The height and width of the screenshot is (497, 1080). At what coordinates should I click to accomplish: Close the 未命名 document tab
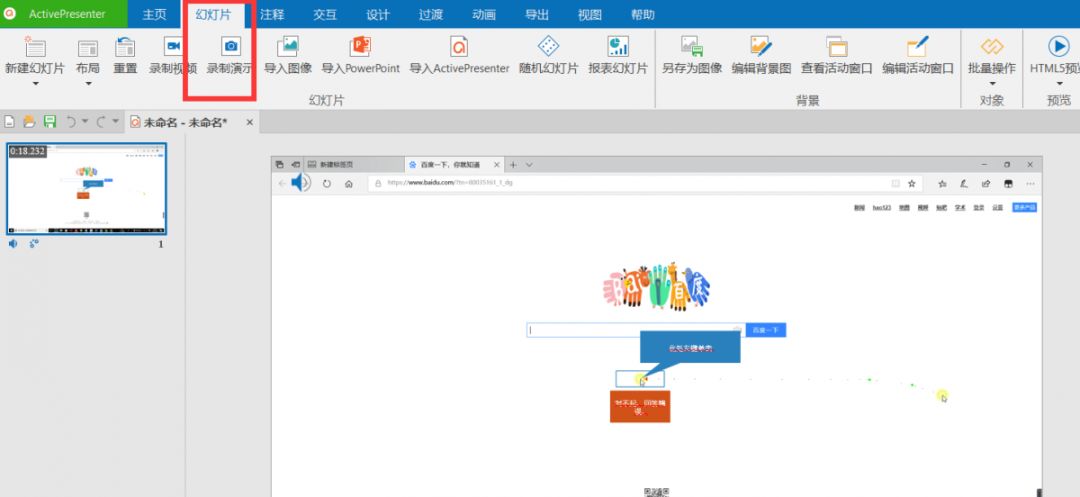click(250, 123)
